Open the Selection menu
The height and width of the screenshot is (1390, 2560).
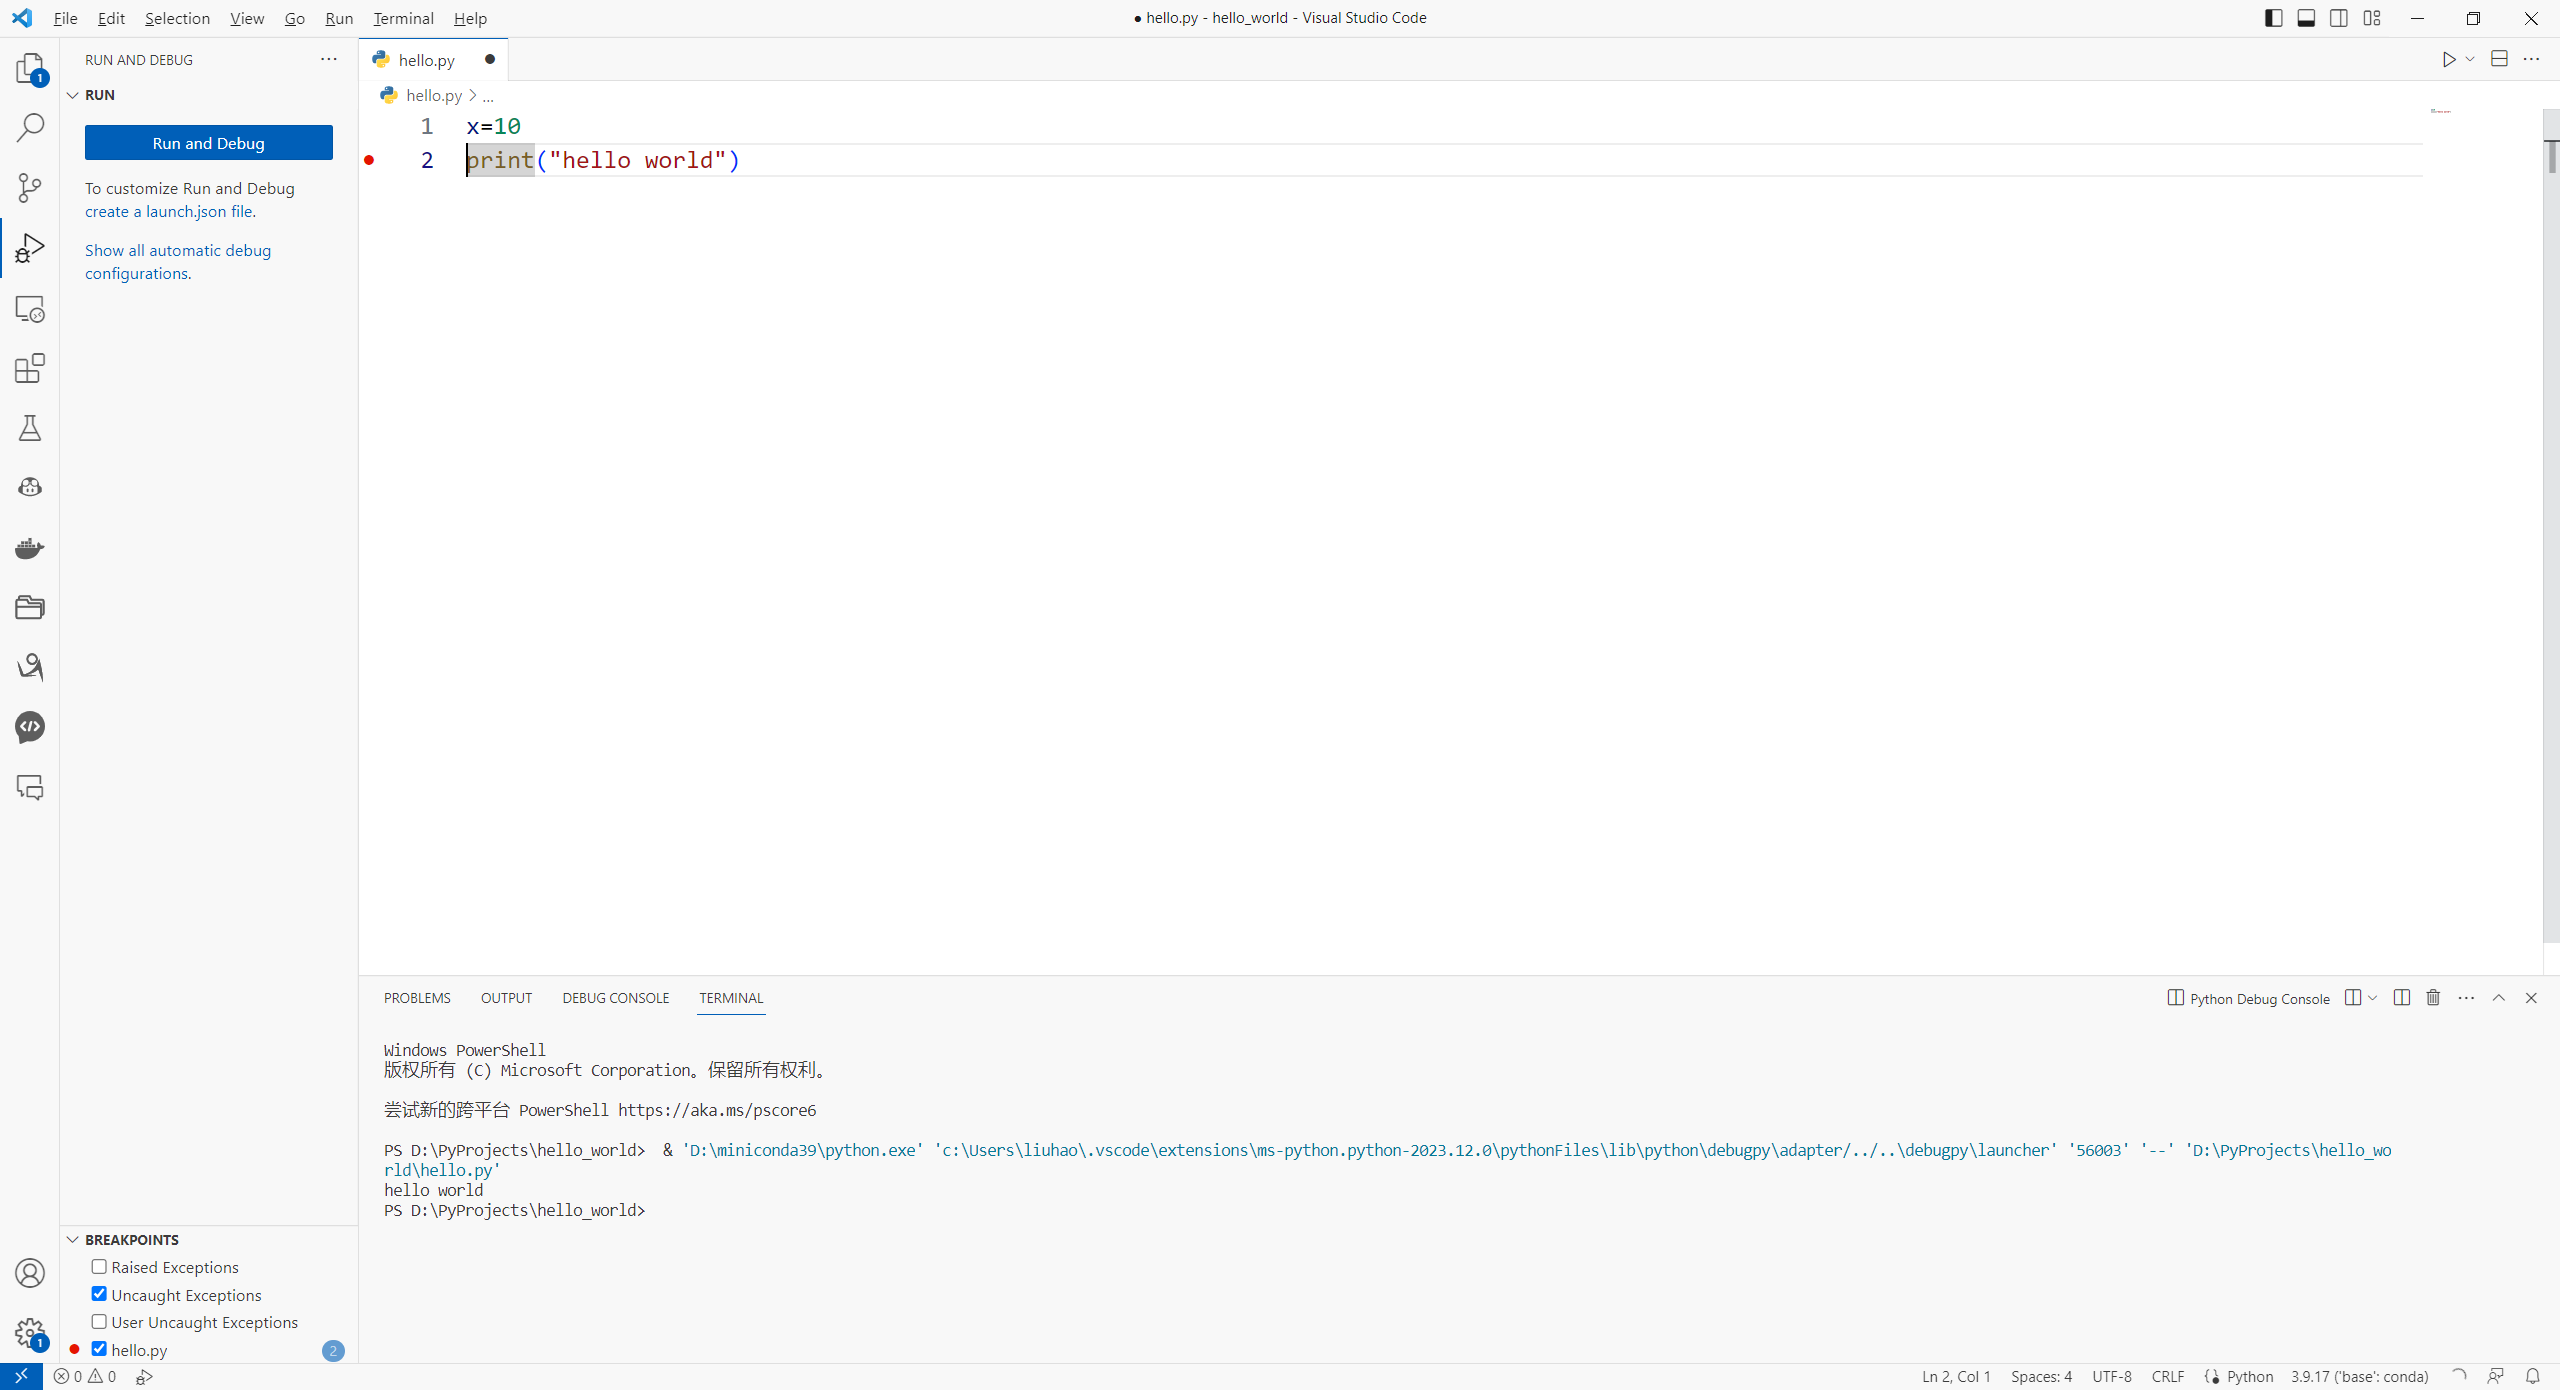(177, 18)
